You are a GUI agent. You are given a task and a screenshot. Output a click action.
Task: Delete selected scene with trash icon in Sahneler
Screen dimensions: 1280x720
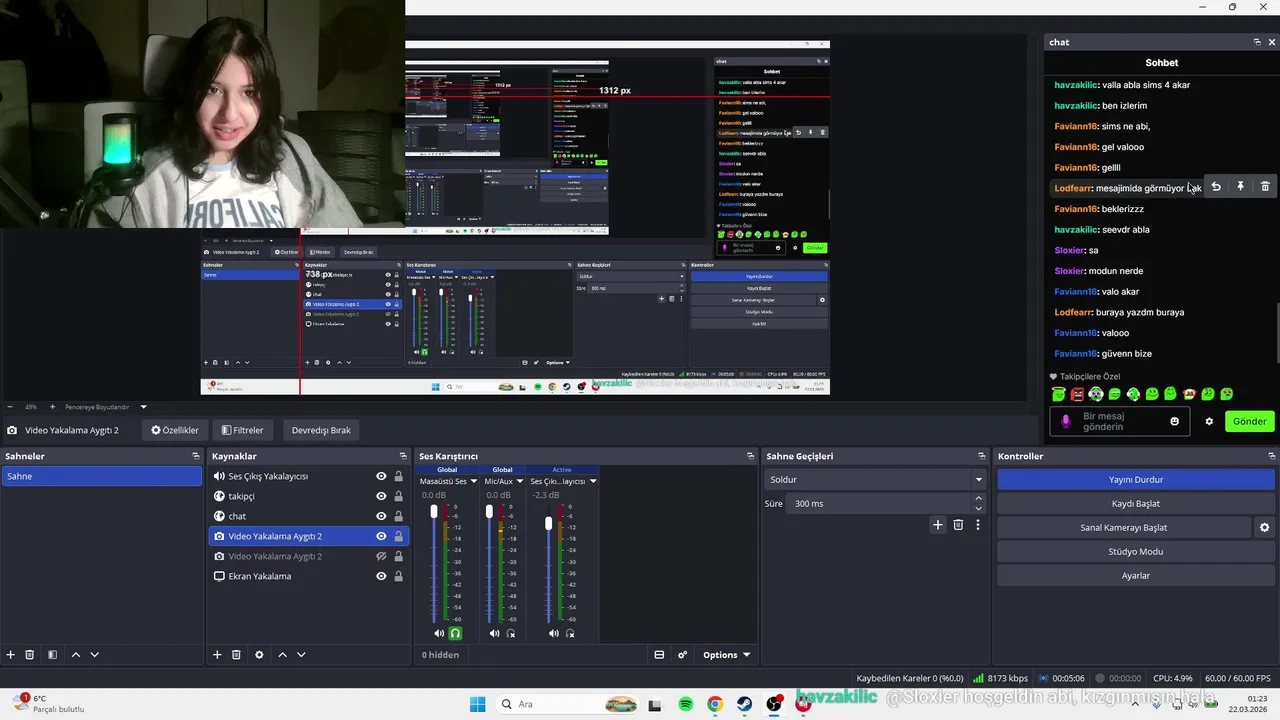pyautogui.click(x=30, y=655)
